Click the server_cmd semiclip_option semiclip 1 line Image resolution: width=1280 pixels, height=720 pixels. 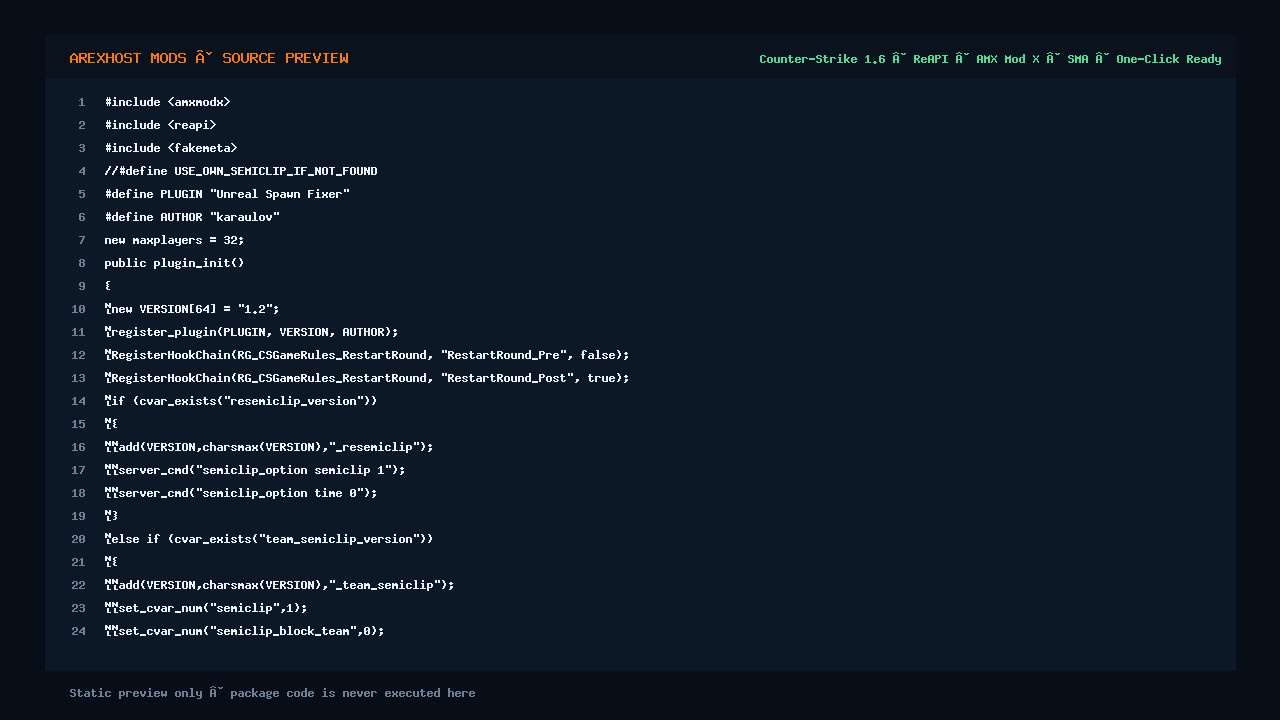tap(255, 470)
